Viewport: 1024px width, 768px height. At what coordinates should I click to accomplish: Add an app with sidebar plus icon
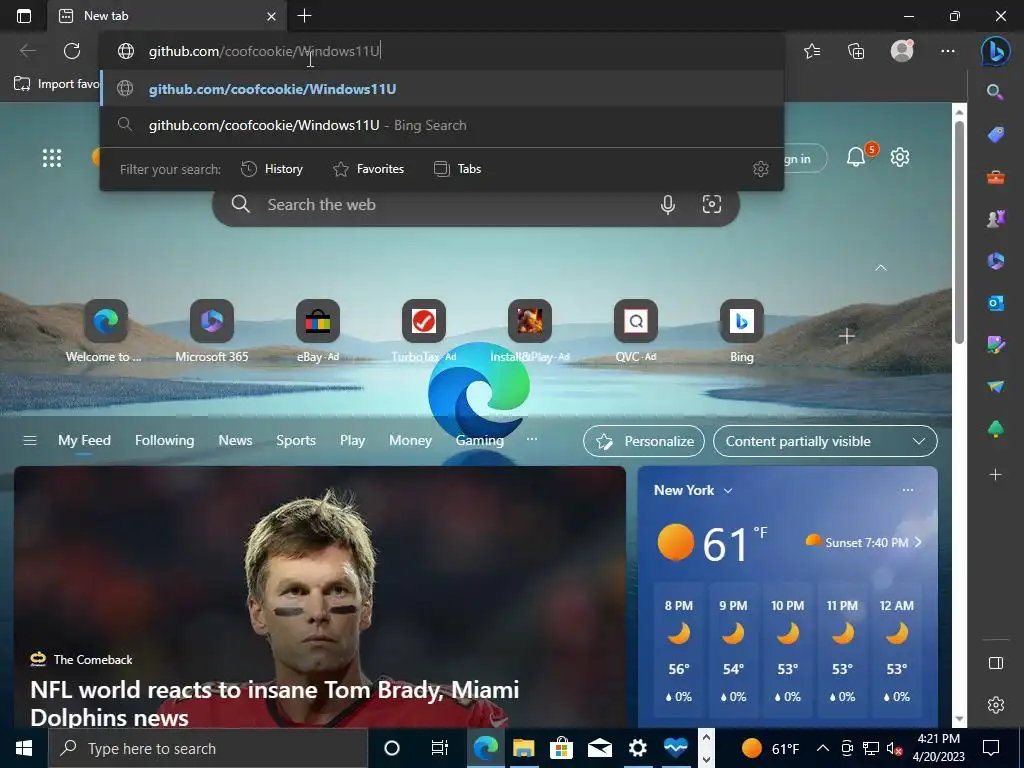click(995, 475)
